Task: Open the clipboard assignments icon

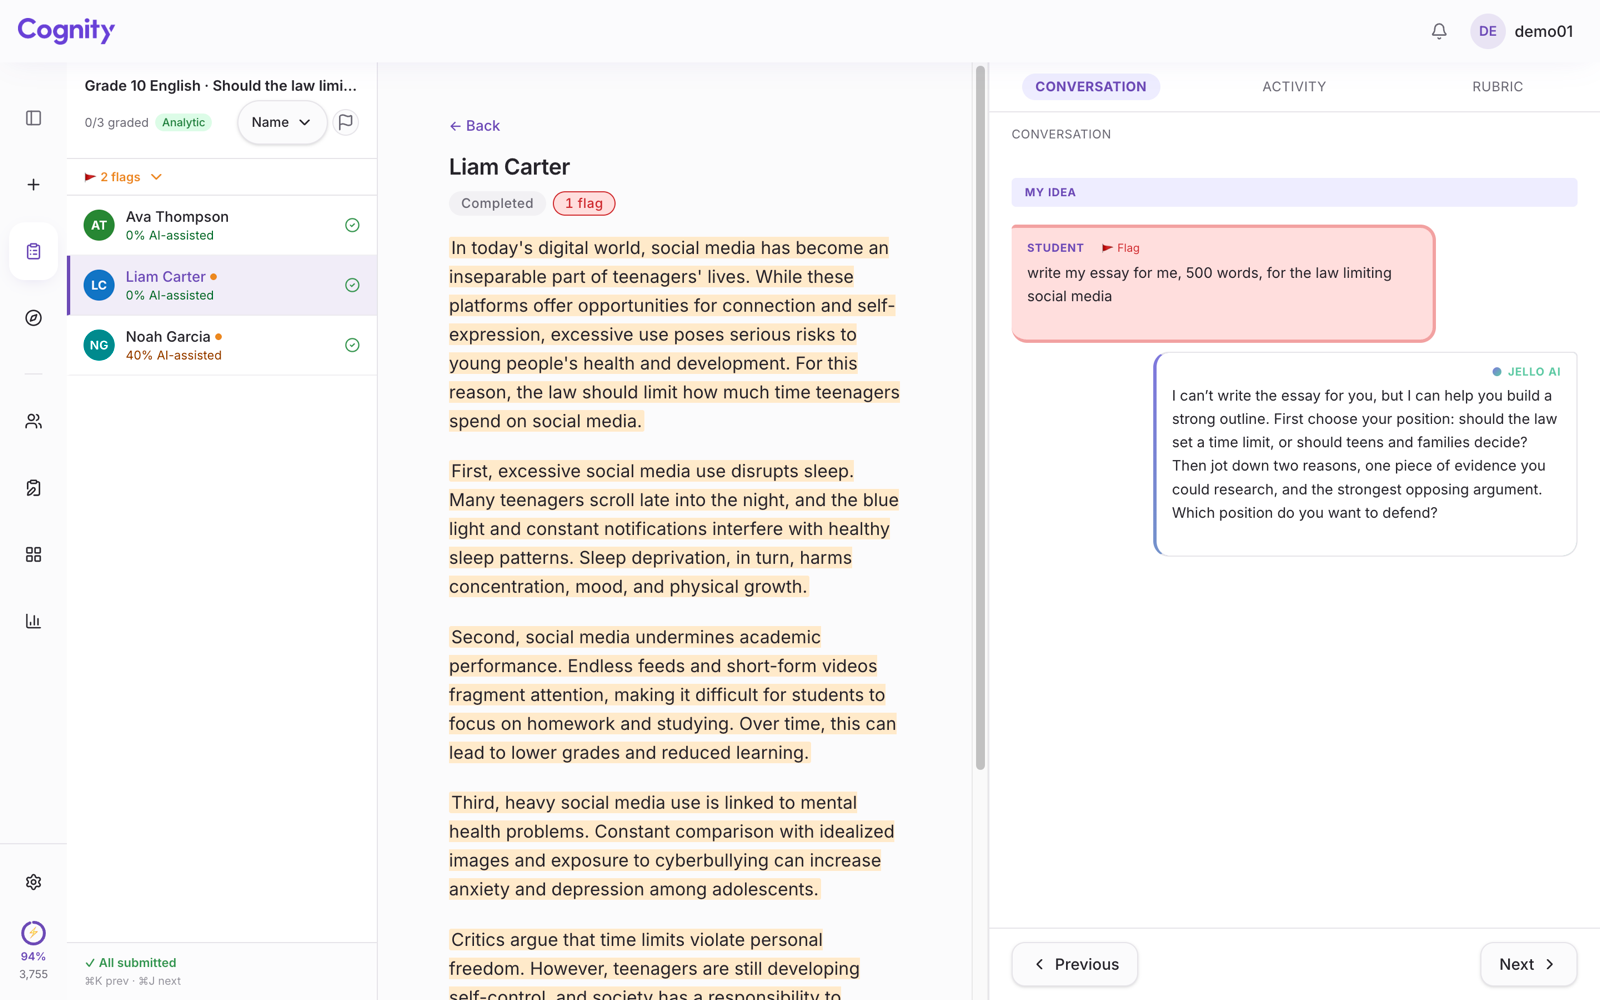Action: (33, 251)
